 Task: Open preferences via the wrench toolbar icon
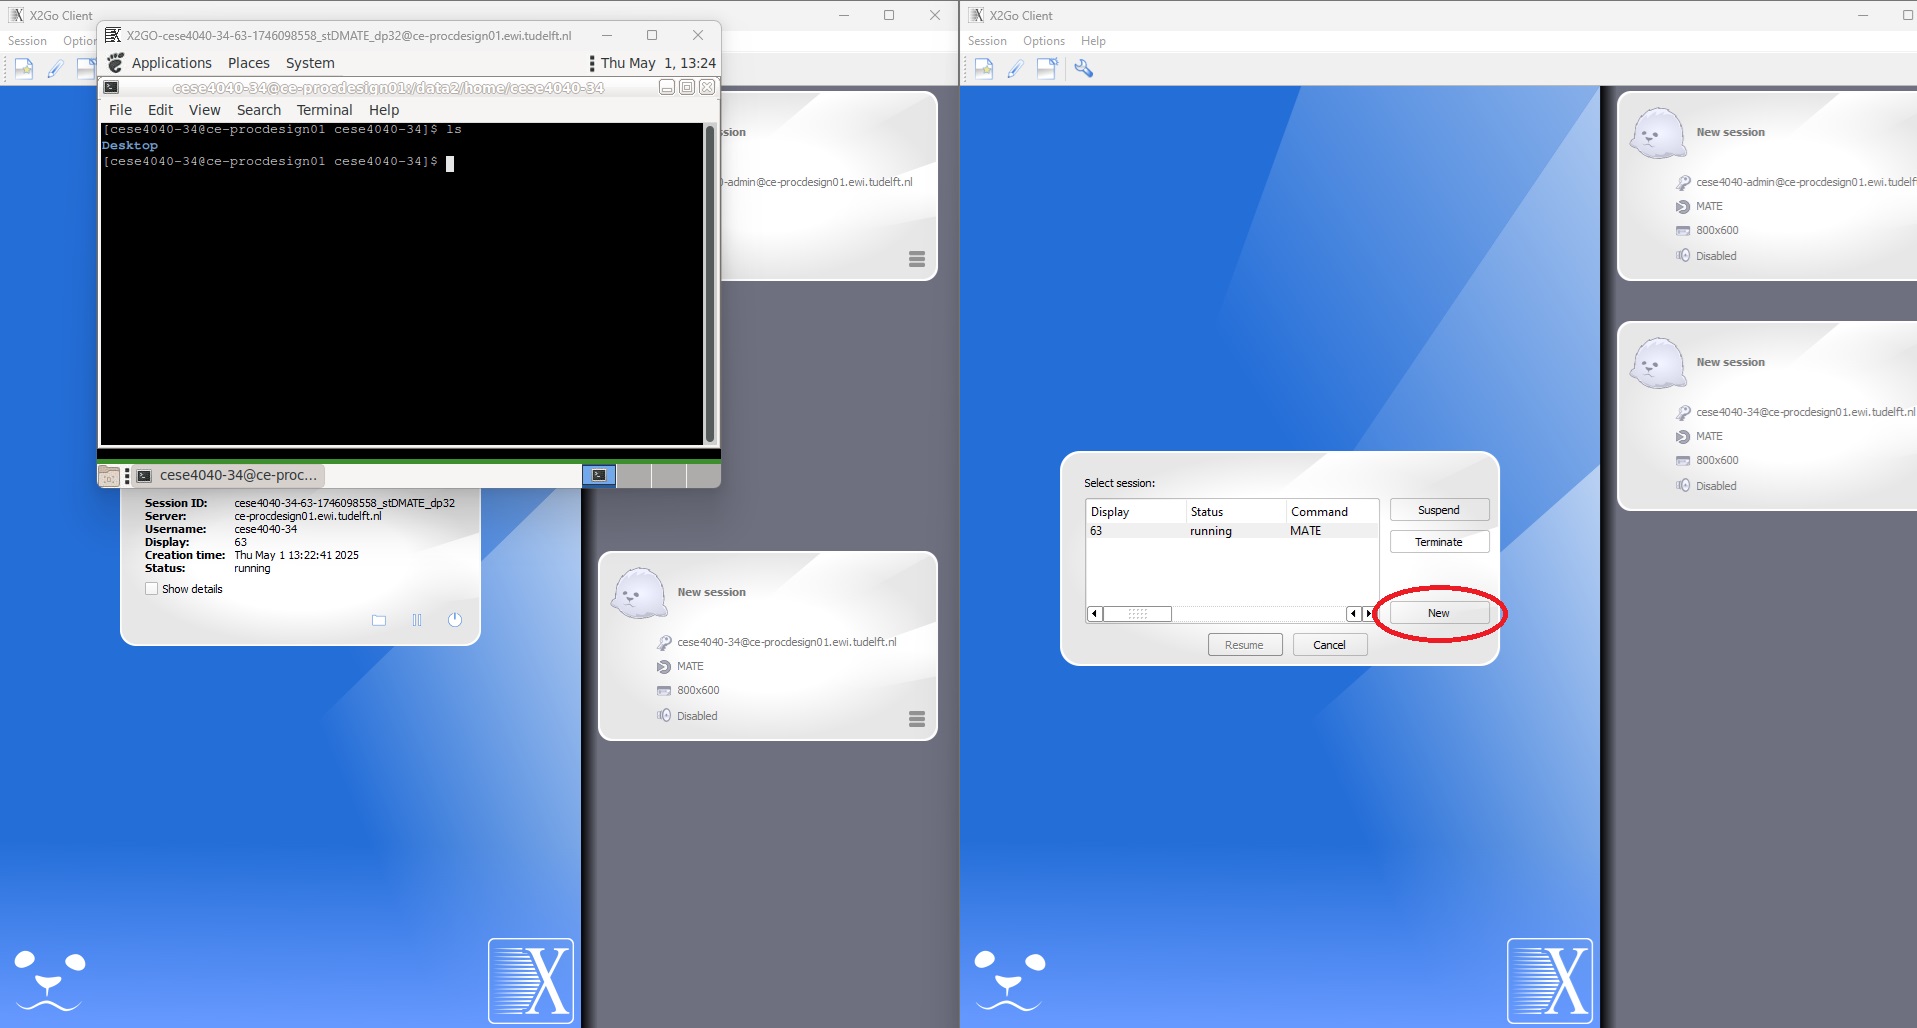[x=1083, y=68]
